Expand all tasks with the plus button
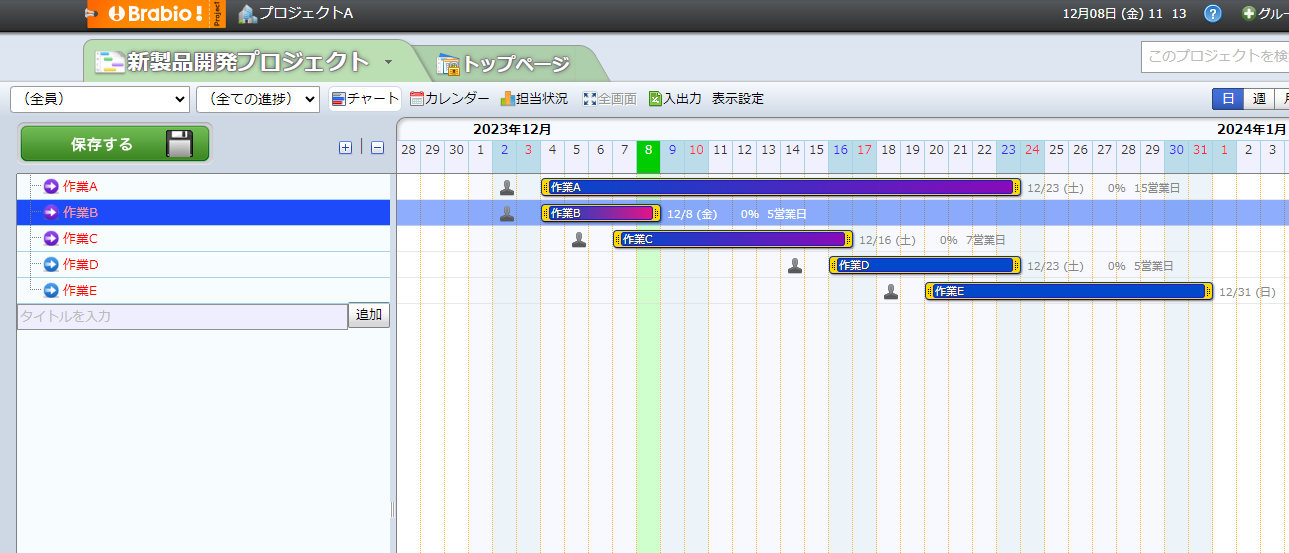Image resolution: width=1289 pixels, height=553 pixels. (x=345, y=148)
